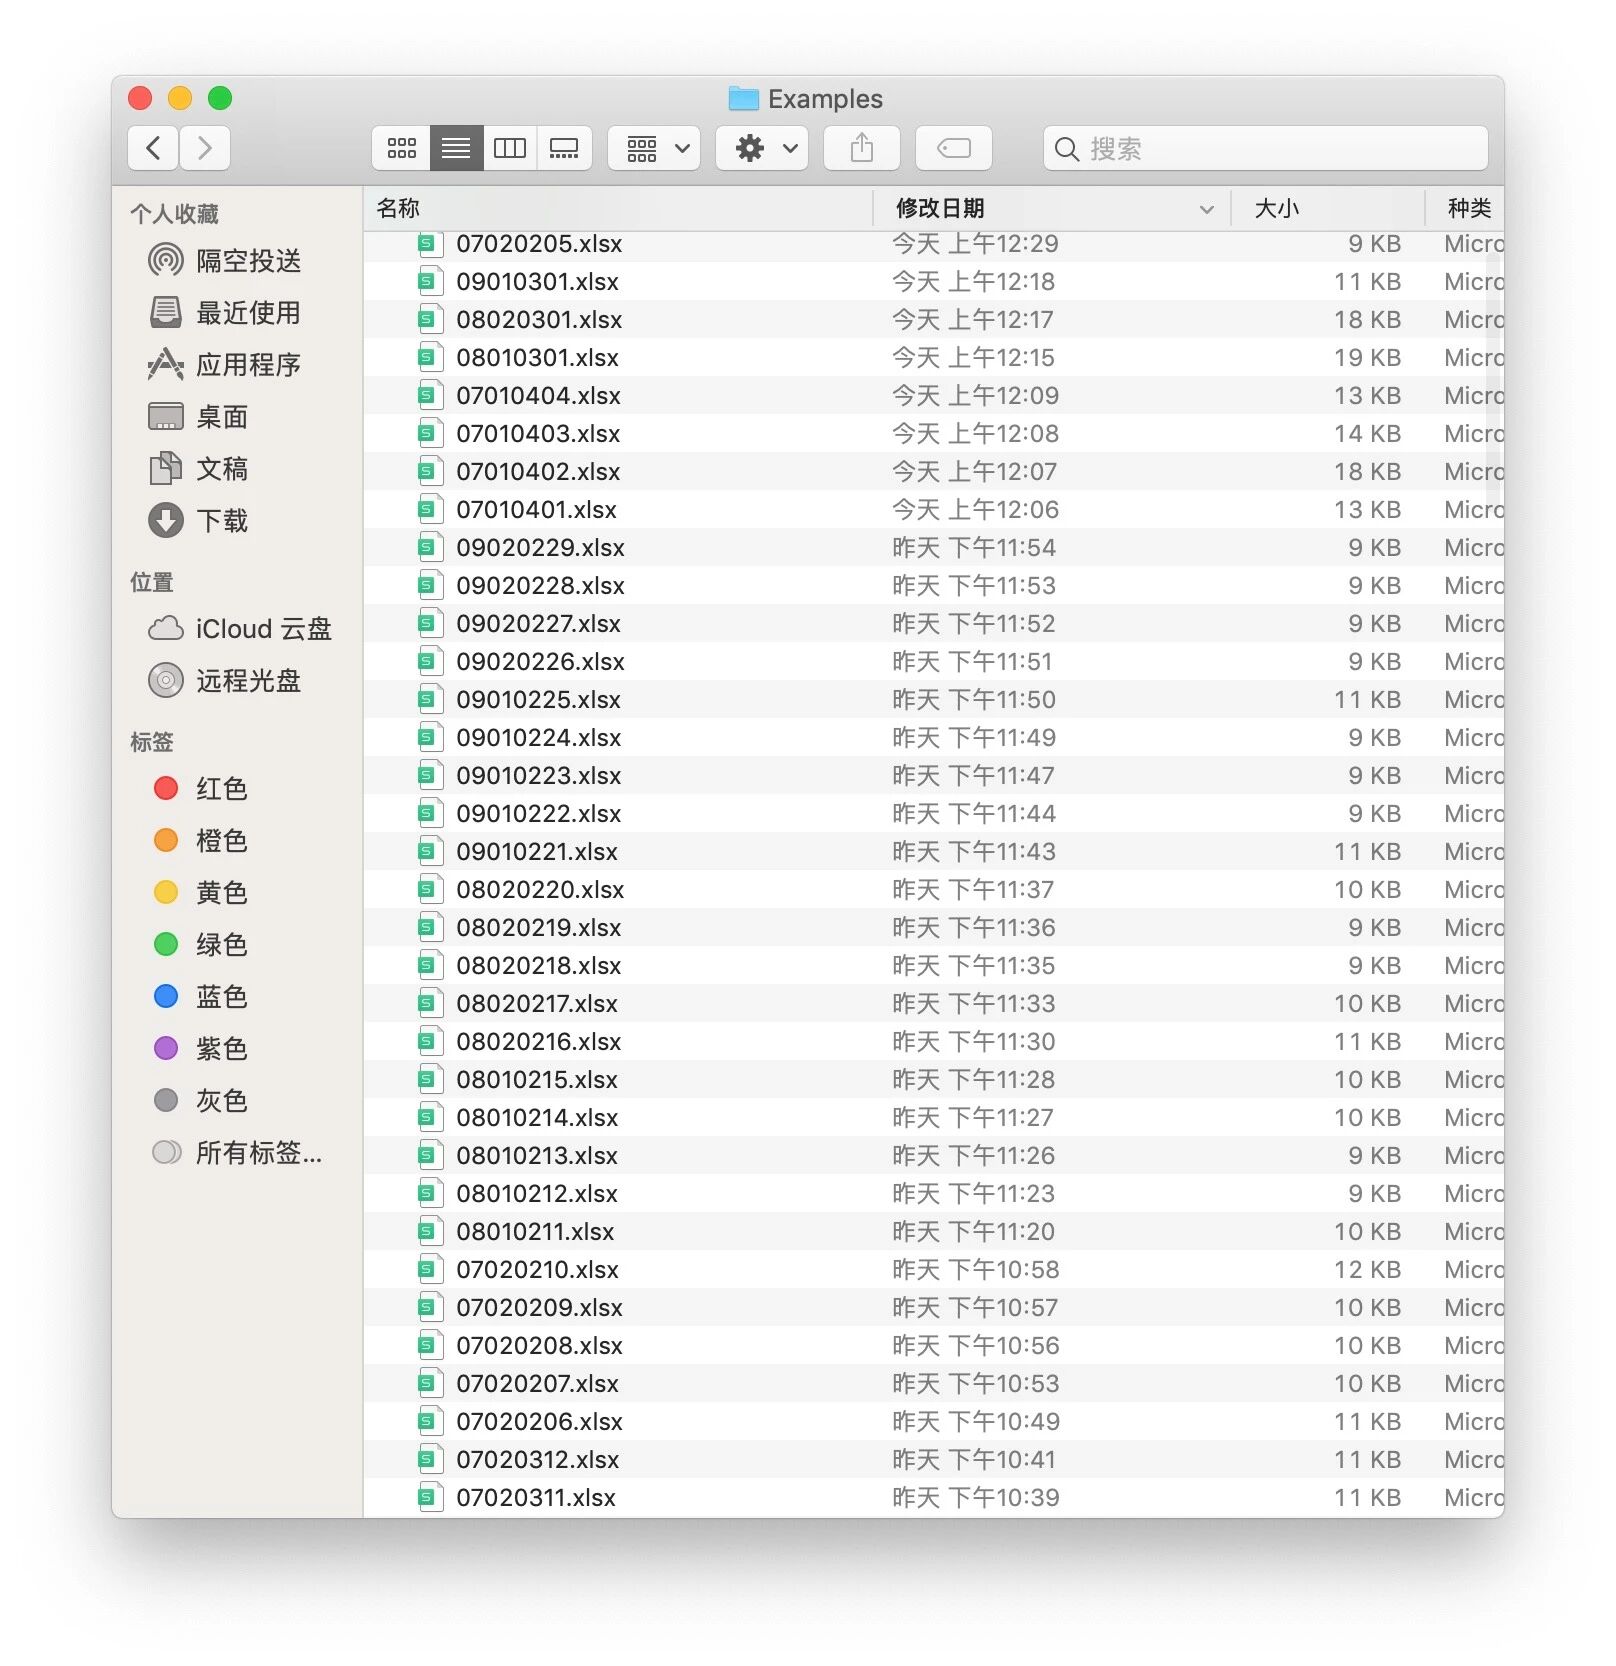Click the green zoom window button
Viewport: 1616px width, 1666px height.
pyautogui.click(x=220, y=98)
